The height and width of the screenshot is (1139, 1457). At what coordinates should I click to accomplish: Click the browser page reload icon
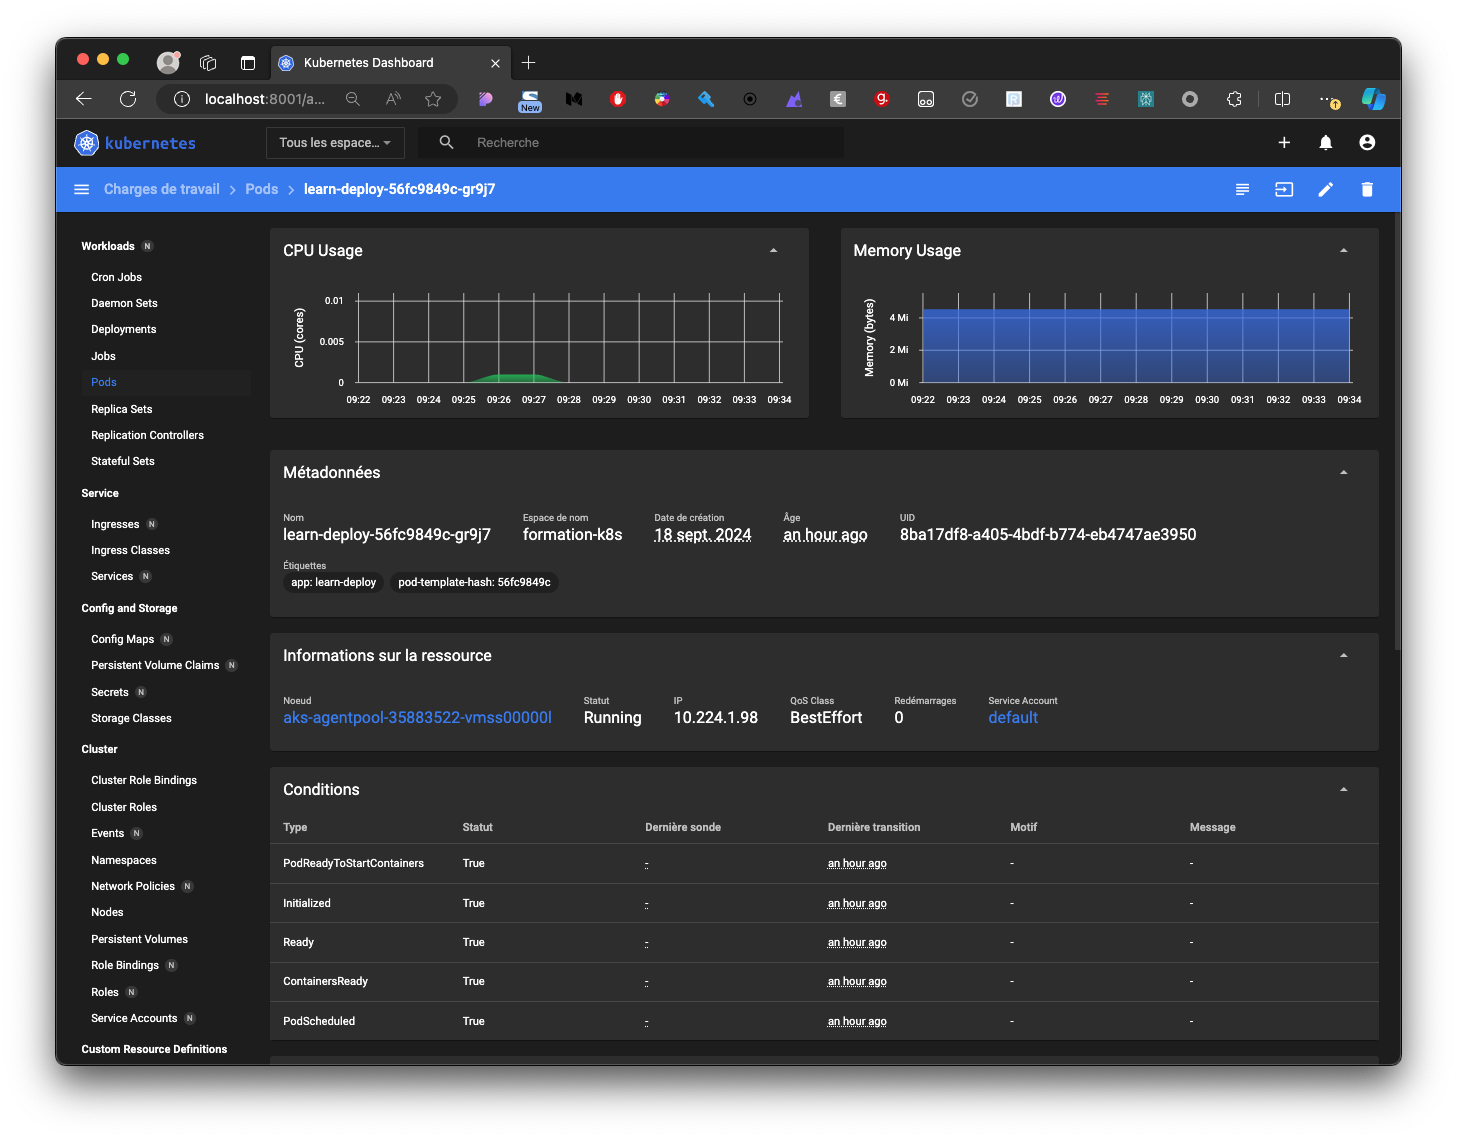pos(128,99)
